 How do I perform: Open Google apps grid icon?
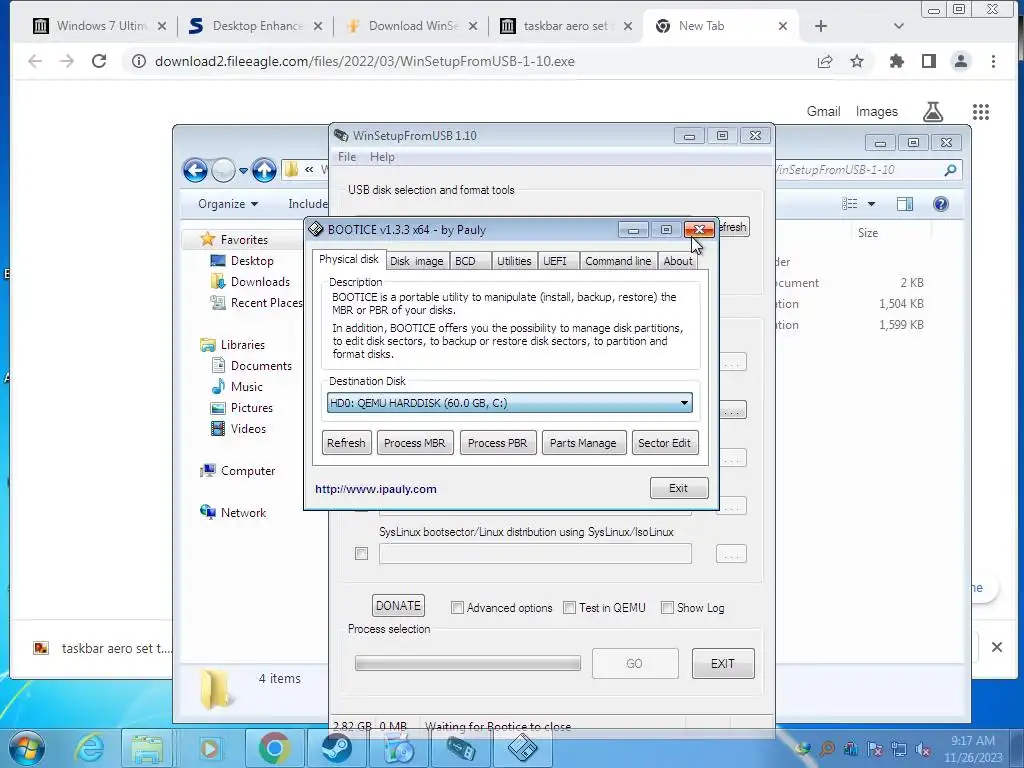(x=980, y=112)
